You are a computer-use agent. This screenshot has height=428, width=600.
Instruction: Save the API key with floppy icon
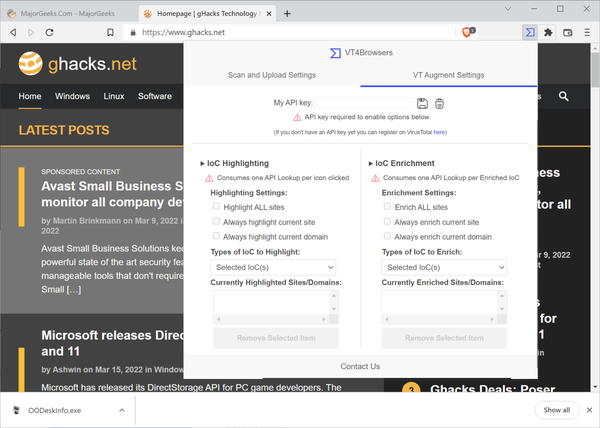coord(422,103)
